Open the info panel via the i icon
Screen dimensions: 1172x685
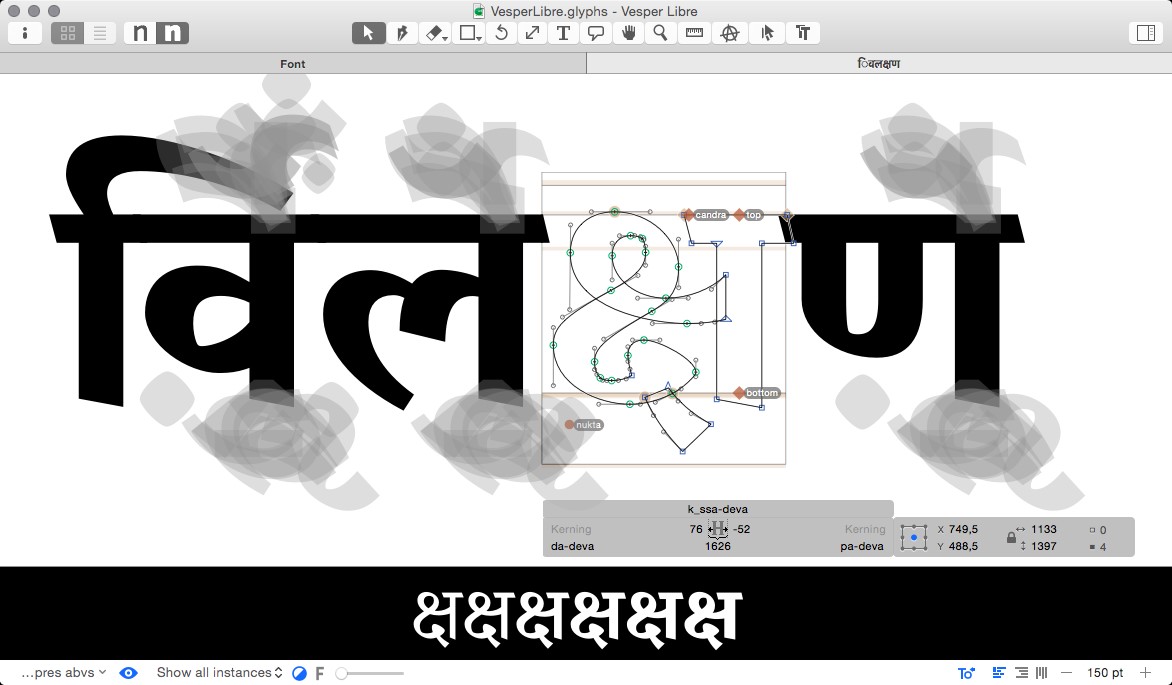tap(24, 32)
